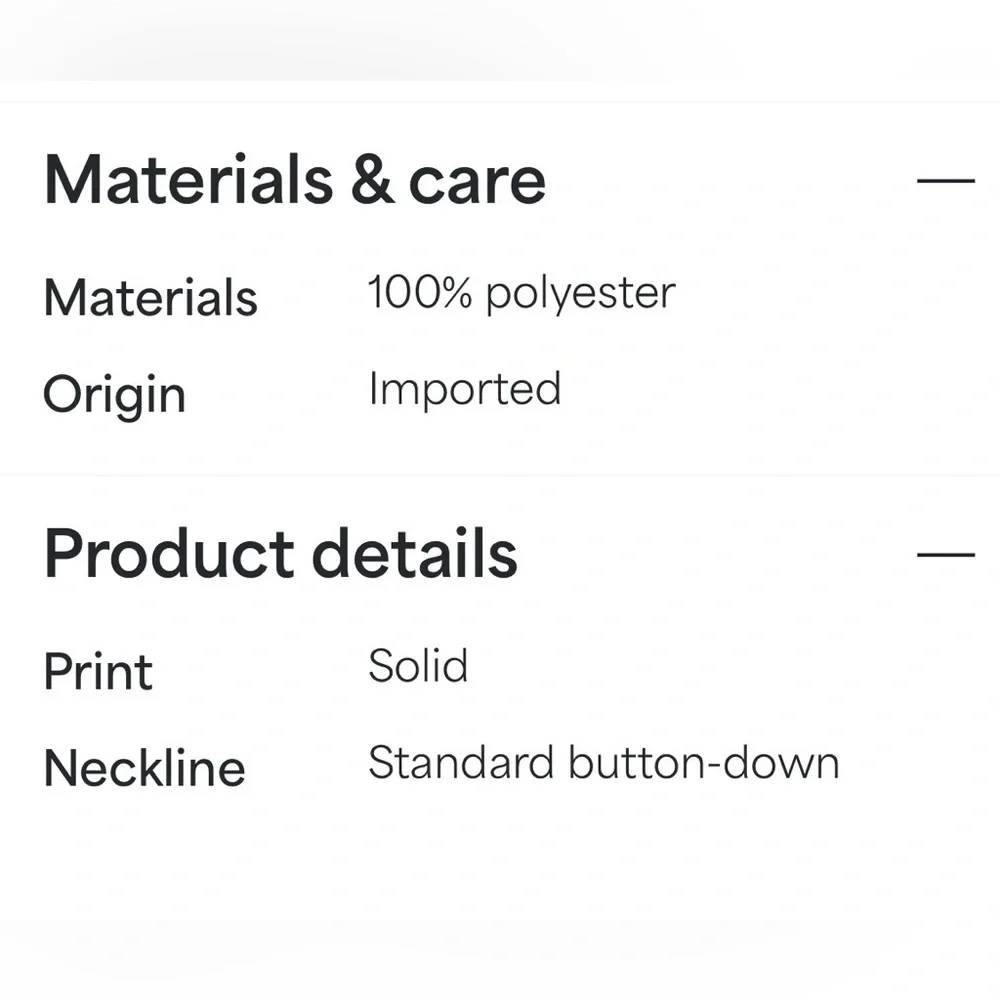The image size is (1000, 1000).
Task: Select the Print row label
Action: click(x=98, y=672)
